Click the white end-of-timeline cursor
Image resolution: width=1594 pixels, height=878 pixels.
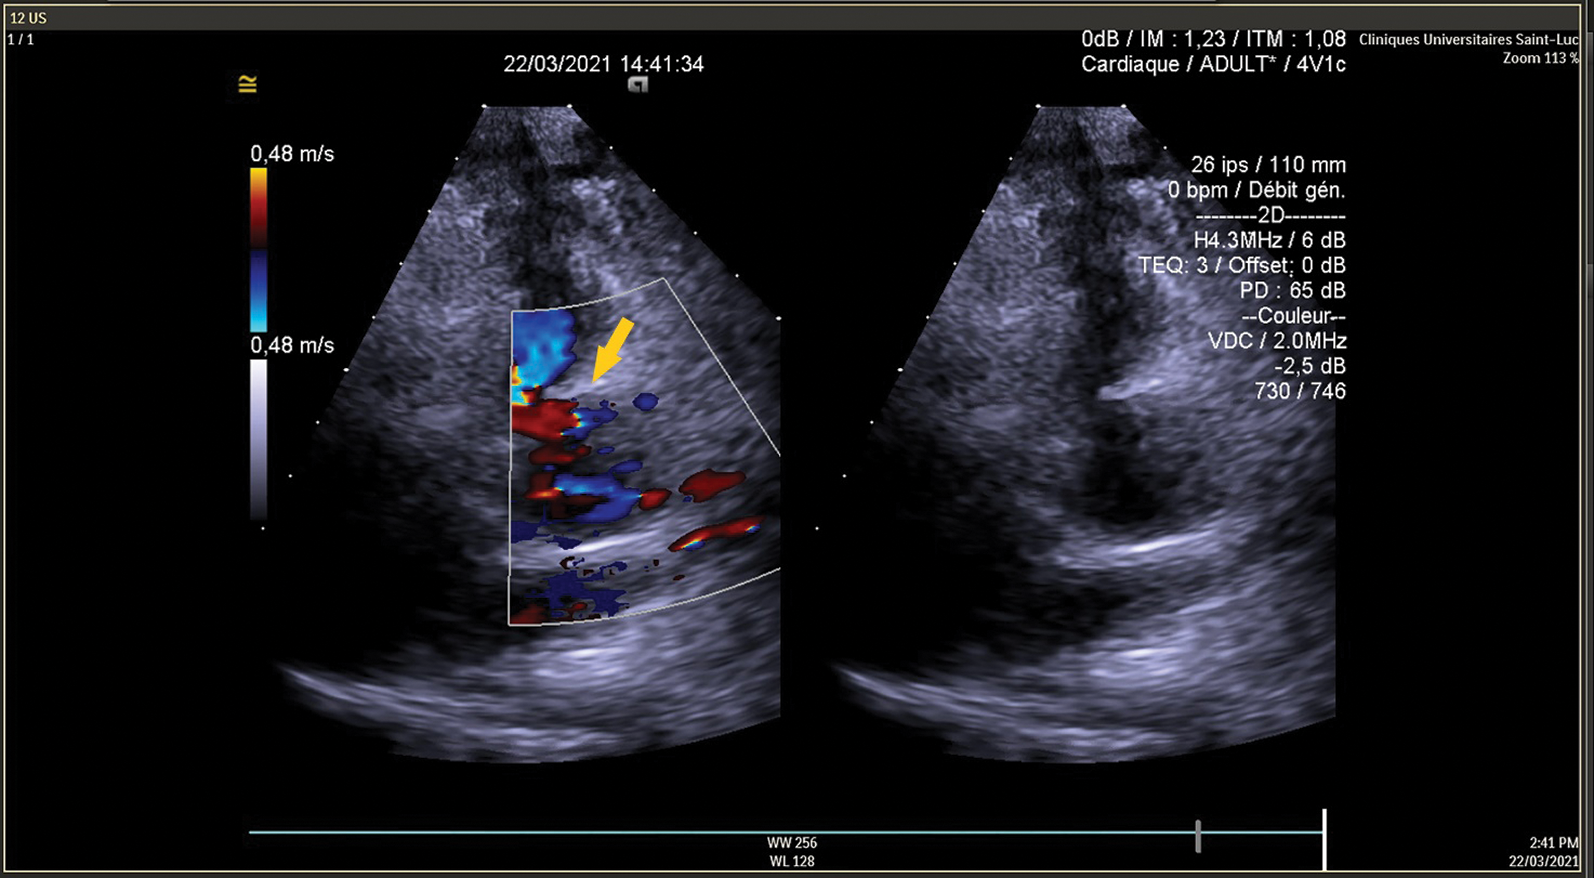point(1324,838)
